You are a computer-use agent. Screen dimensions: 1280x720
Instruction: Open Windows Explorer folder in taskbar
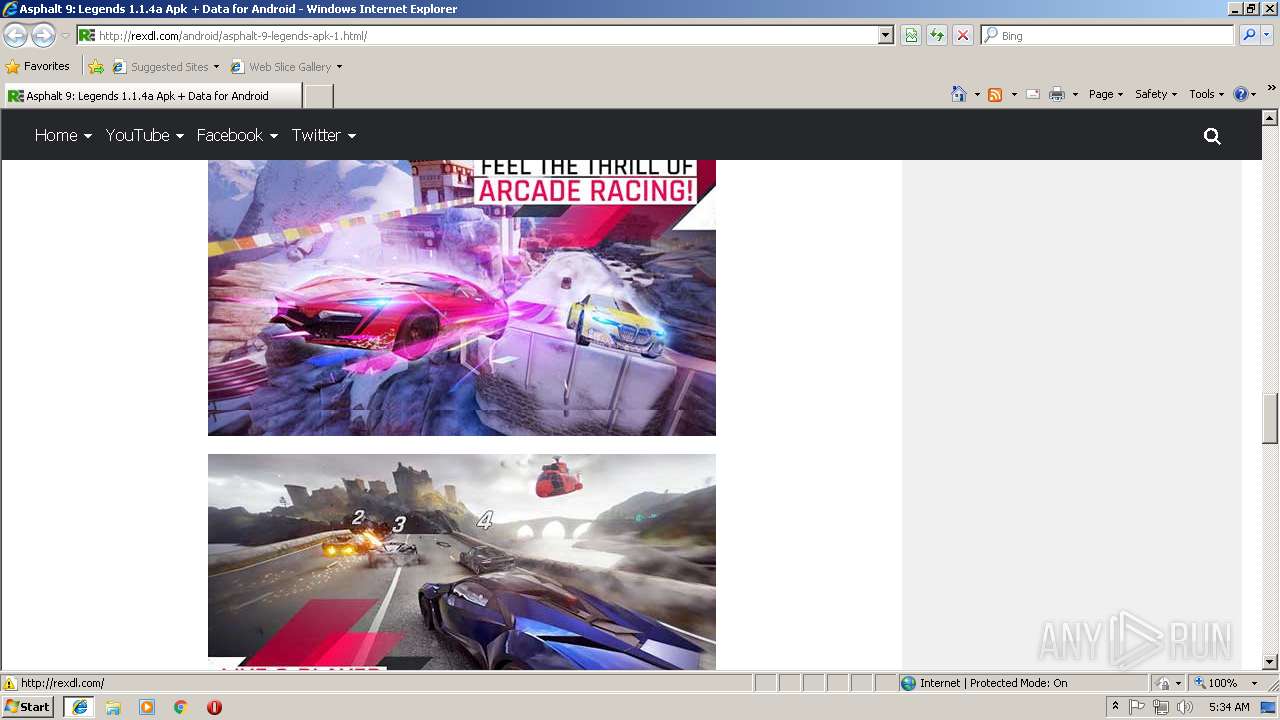click(x=113, y=707)
